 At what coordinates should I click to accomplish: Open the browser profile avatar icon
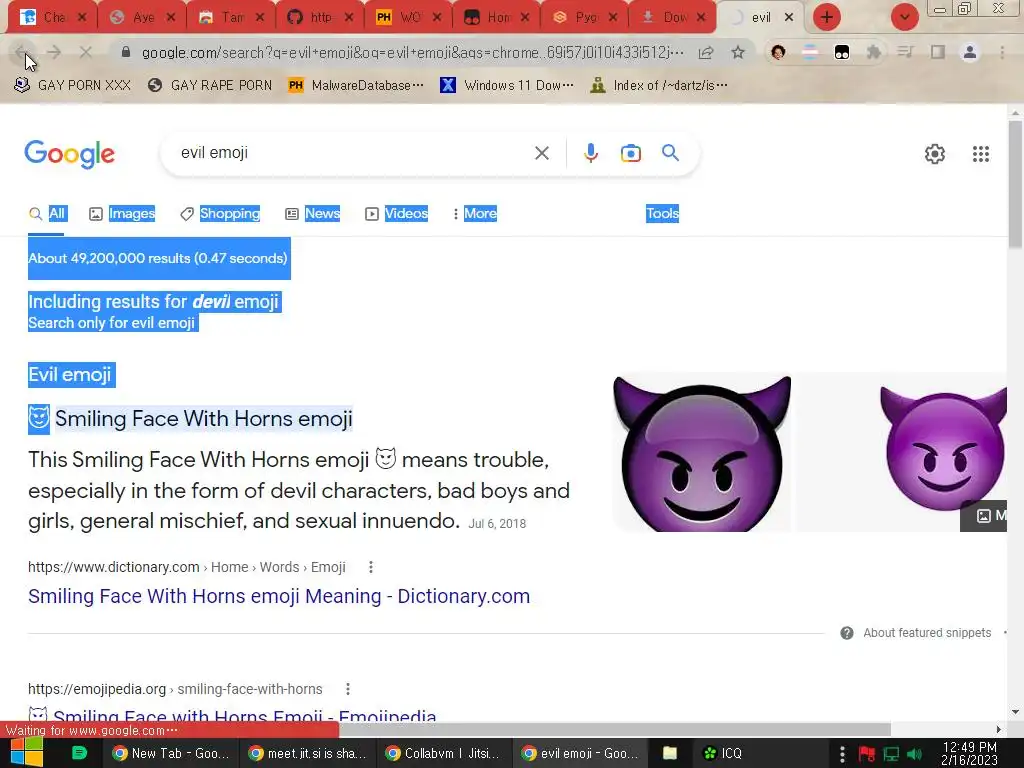[970, 52]
